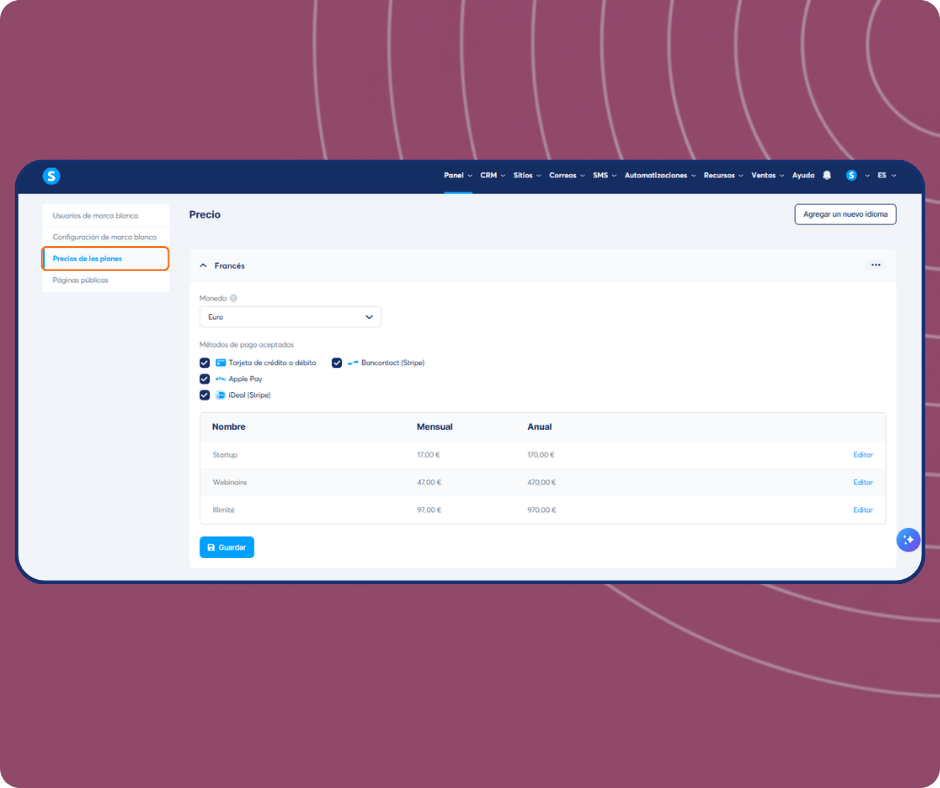
Task: Edit the Illimité plan
Action: 863,510
